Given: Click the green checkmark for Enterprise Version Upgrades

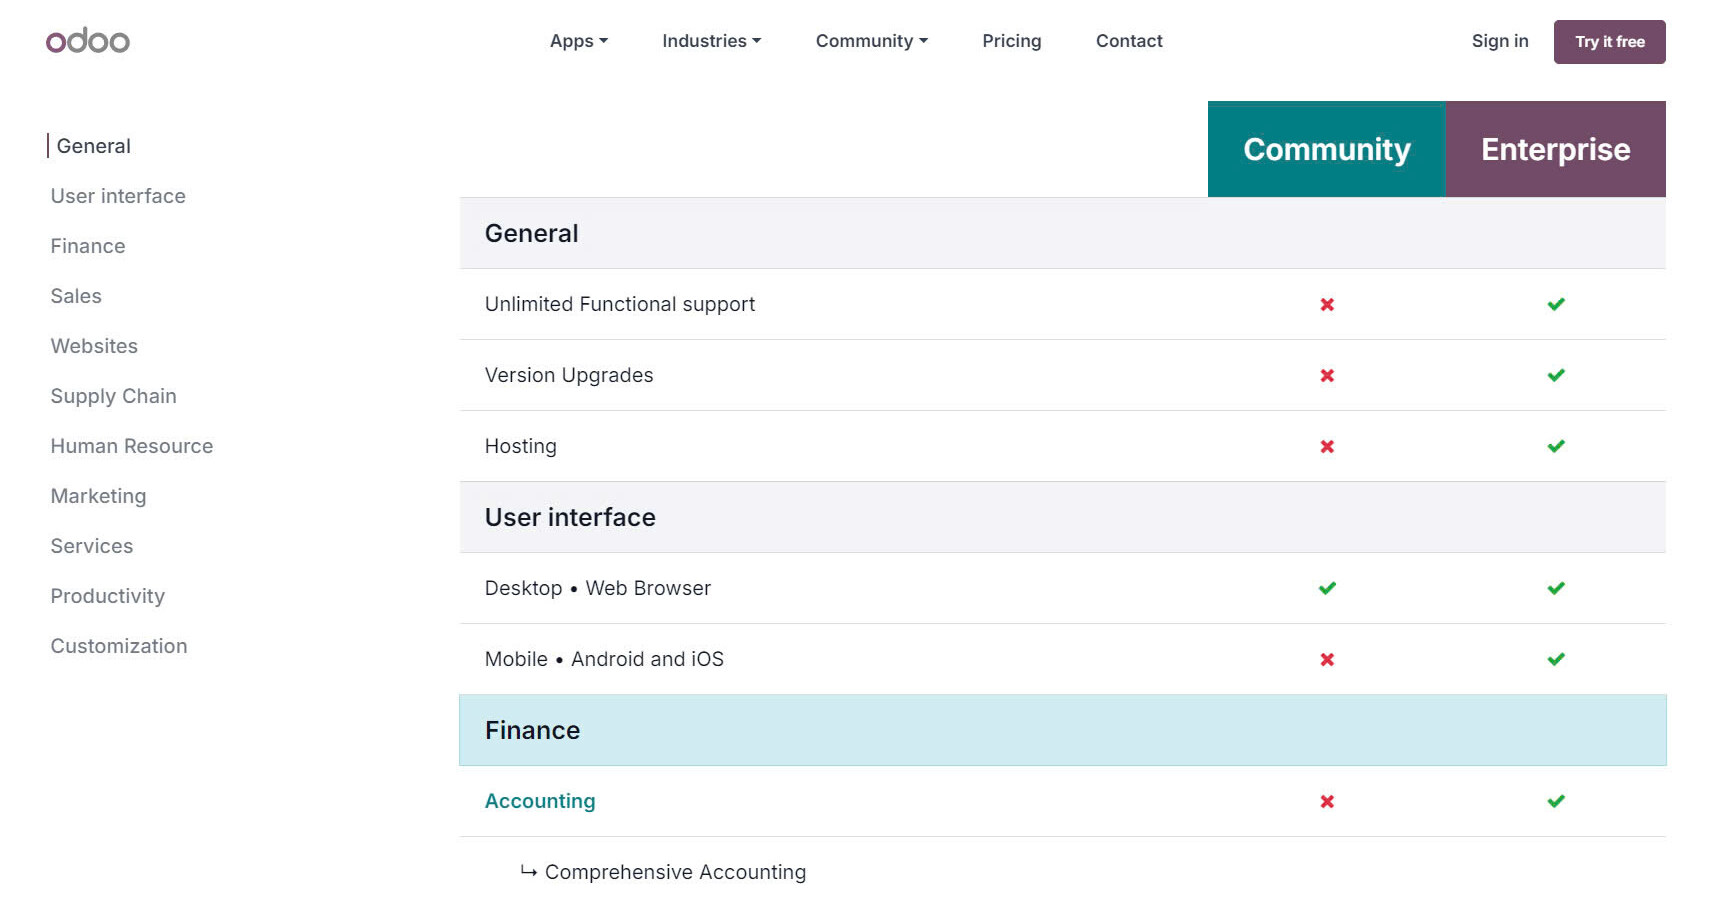Looking at the screenshot, I should [x=1556, y=375].
